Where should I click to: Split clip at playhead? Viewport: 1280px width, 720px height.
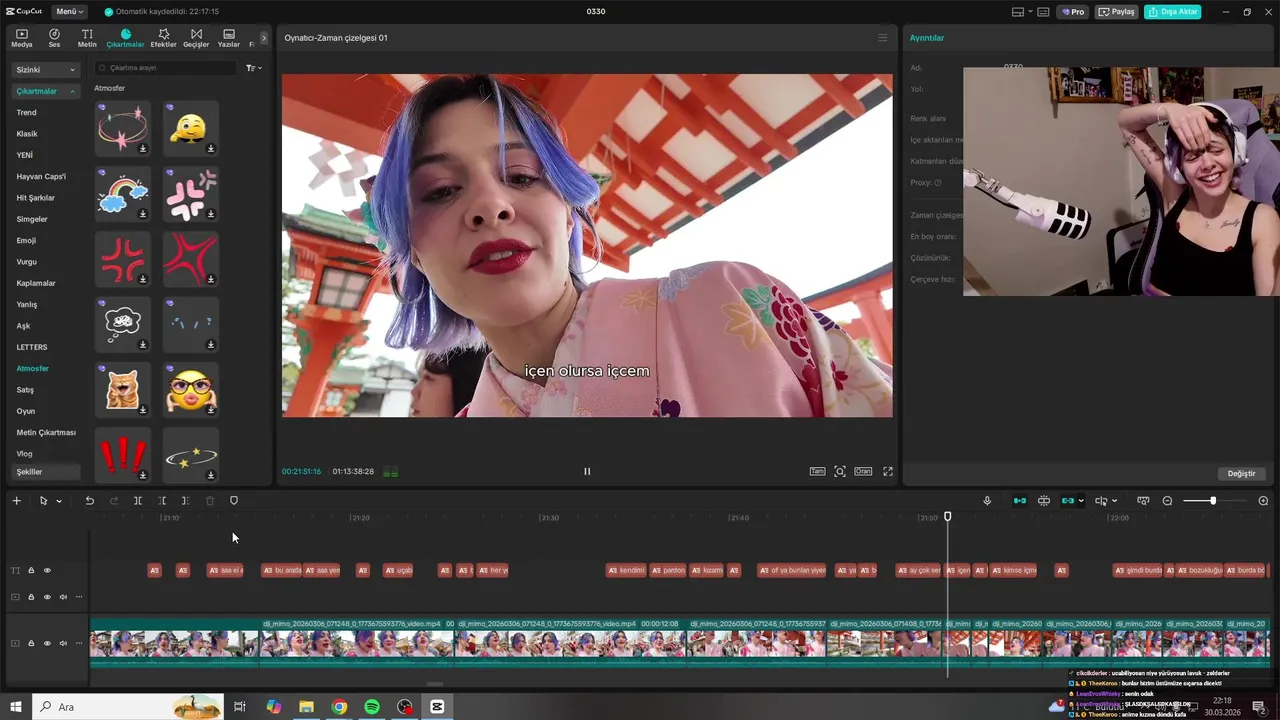[138, 501]
